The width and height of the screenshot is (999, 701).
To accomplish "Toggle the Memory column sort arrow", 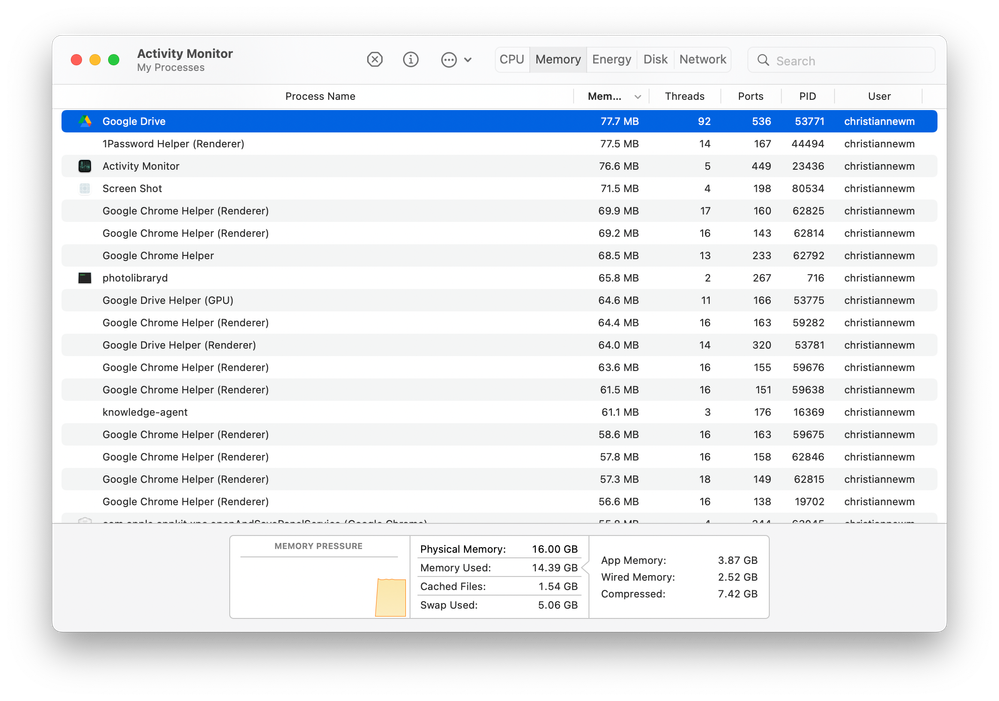I will [637, 97].
